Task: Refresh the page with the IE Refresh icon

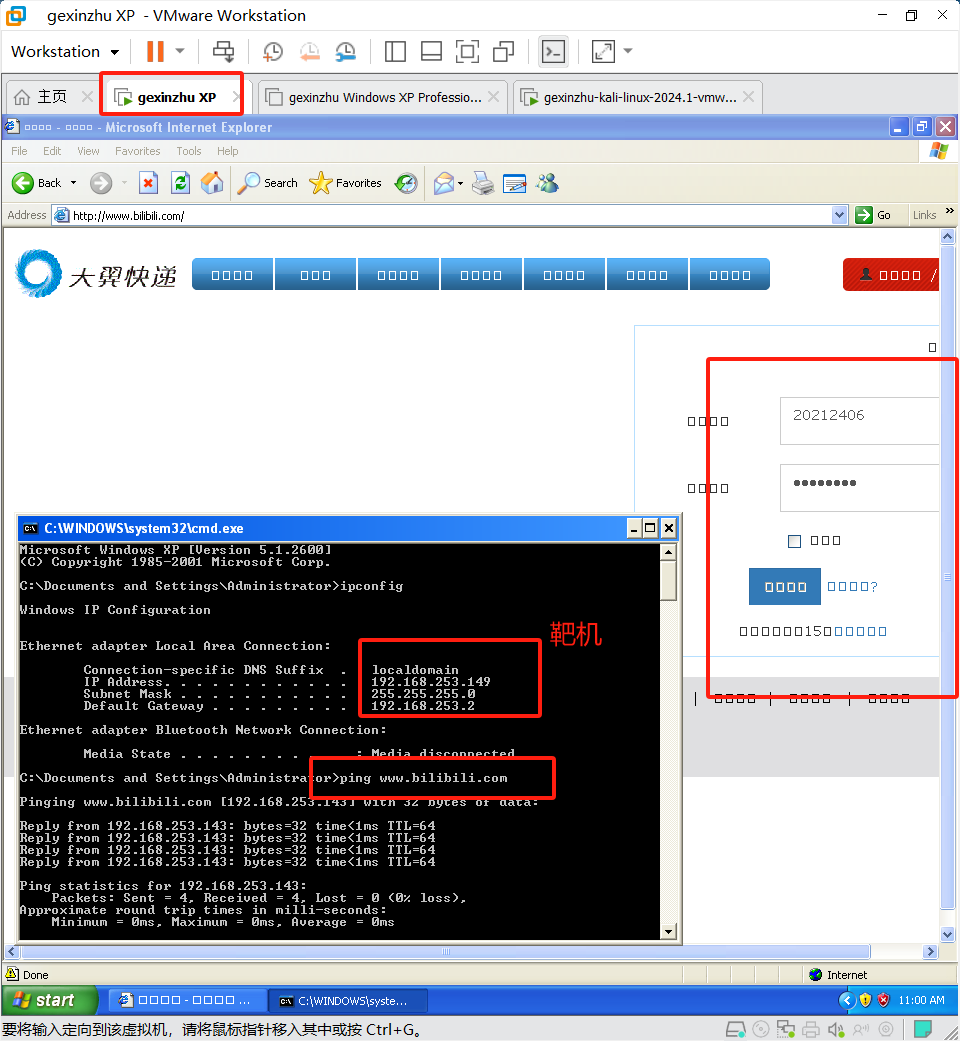Action: [x=181, y=183]
